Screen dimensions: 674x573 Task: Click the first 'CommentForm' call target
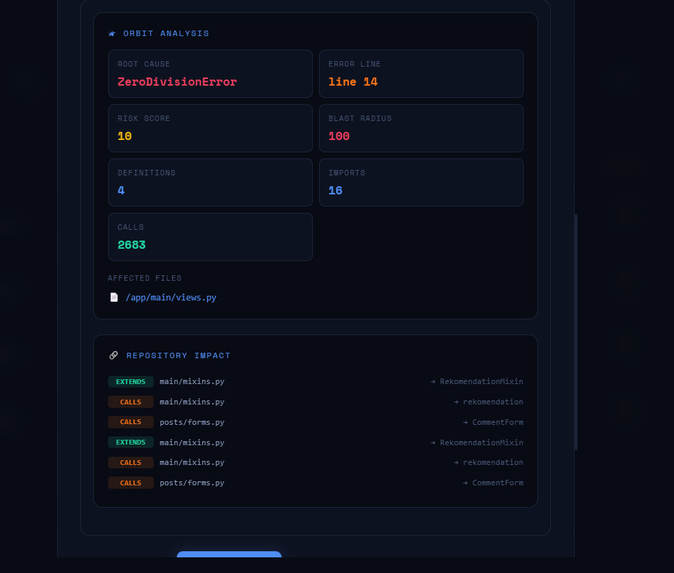pyautogui.click(x=498, y=422)
